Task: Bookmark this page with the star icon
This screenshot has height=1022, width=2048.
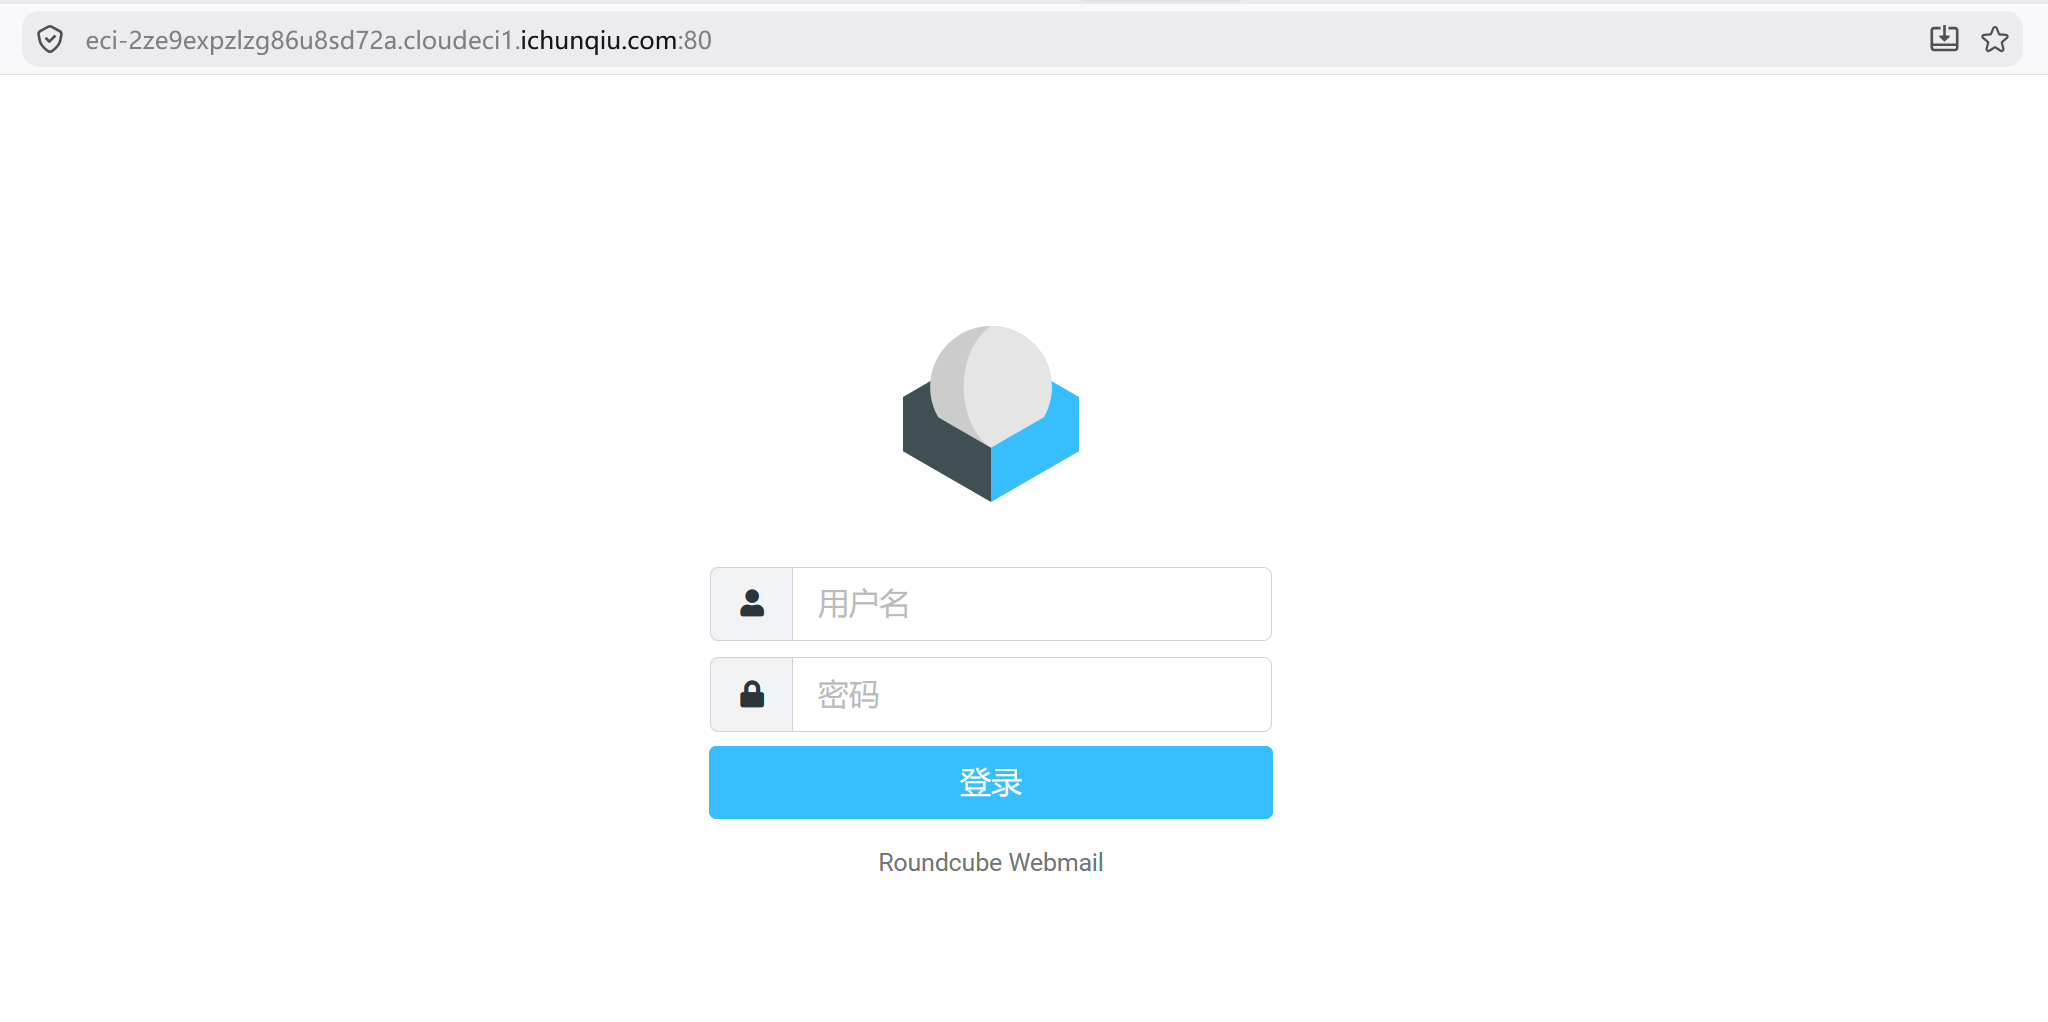Action: [1995, 39]
